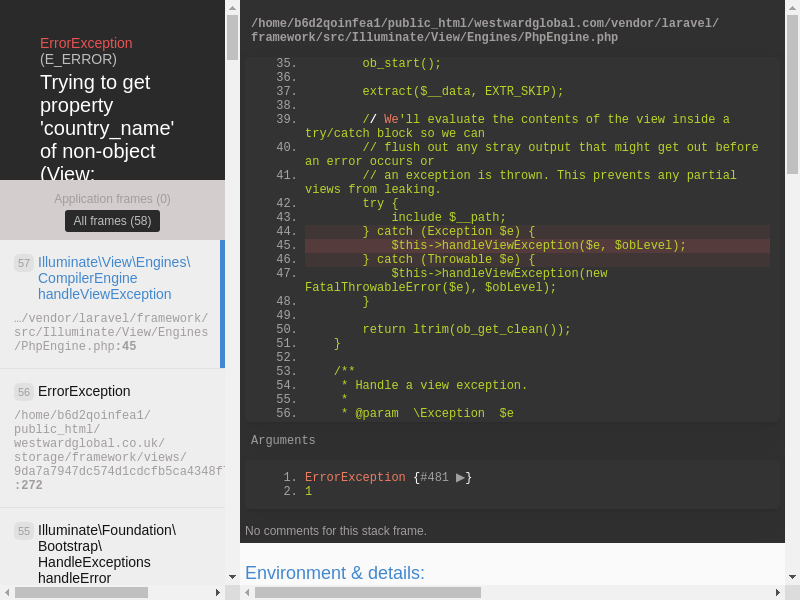Click the code panel vertical scrollbar thumb
This screenshot has height=600, width=800.
(x=792, y=94)
